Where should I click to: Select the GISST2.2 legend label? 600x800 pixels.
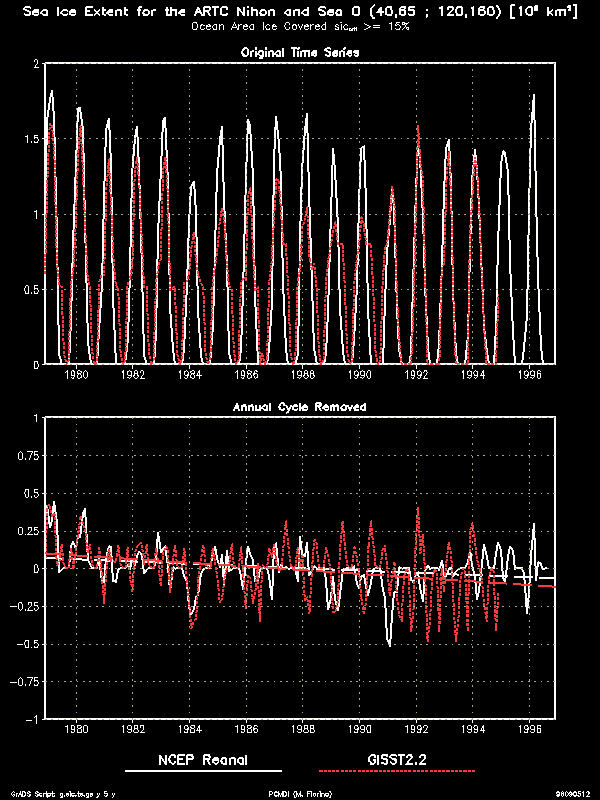coord(396,760)
